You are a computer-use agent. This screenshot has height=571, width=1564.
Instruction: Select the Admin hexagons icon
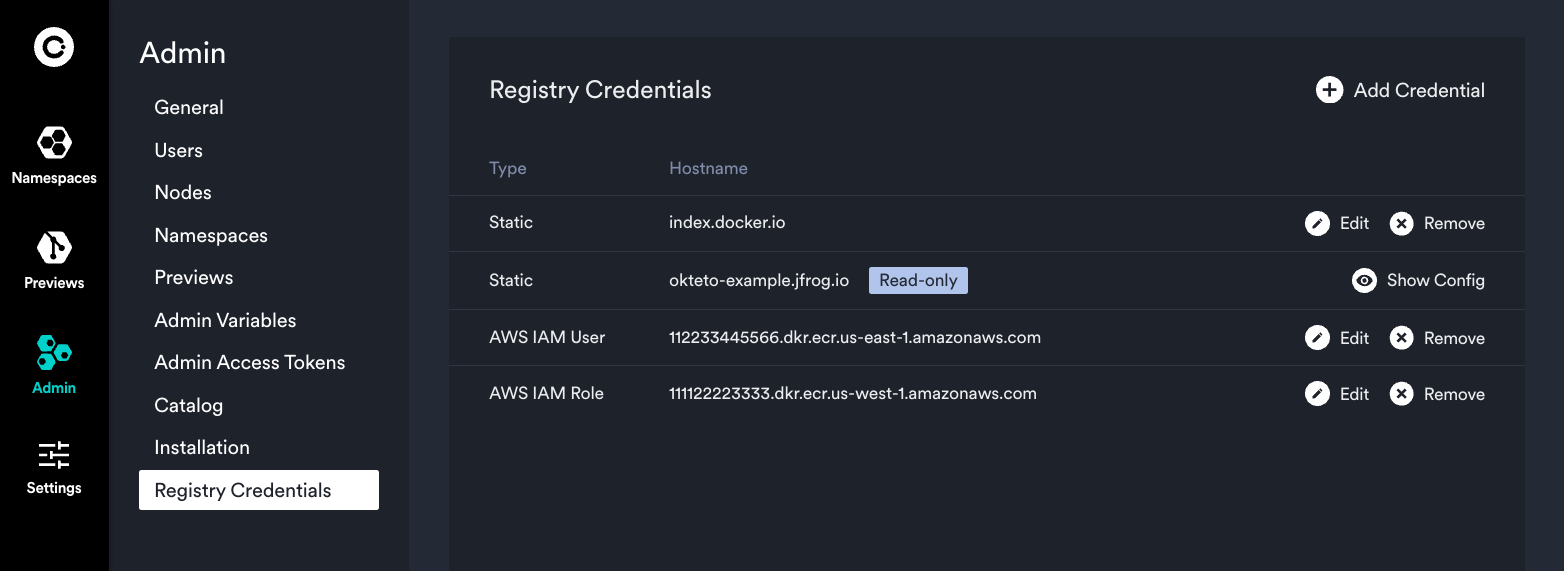point(54,352)
